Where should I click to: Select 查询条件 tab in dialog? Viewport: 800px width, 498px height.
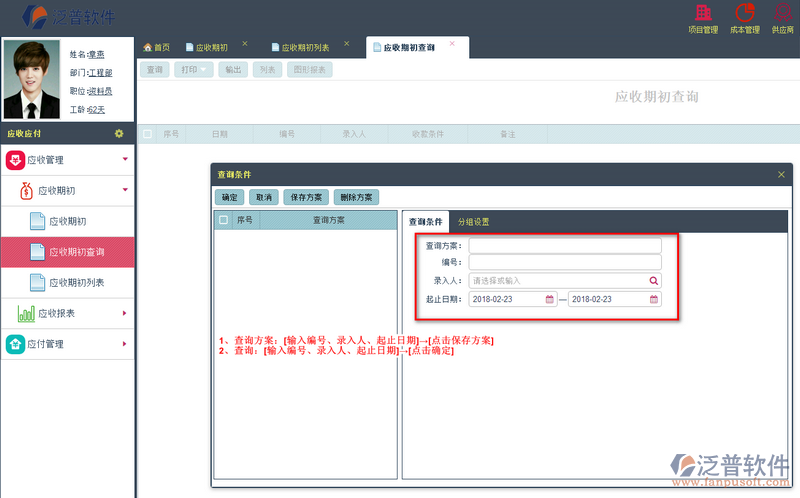coord(426,222)
